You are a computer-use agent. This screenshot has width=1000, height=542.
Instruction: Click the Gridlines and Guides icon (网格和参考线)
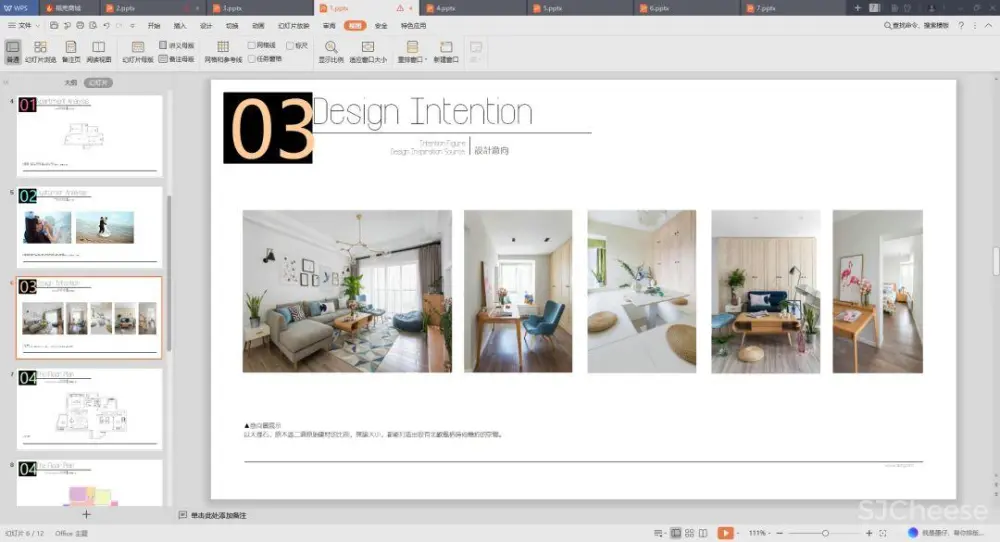pyautogui.click(x=223, y=51)
